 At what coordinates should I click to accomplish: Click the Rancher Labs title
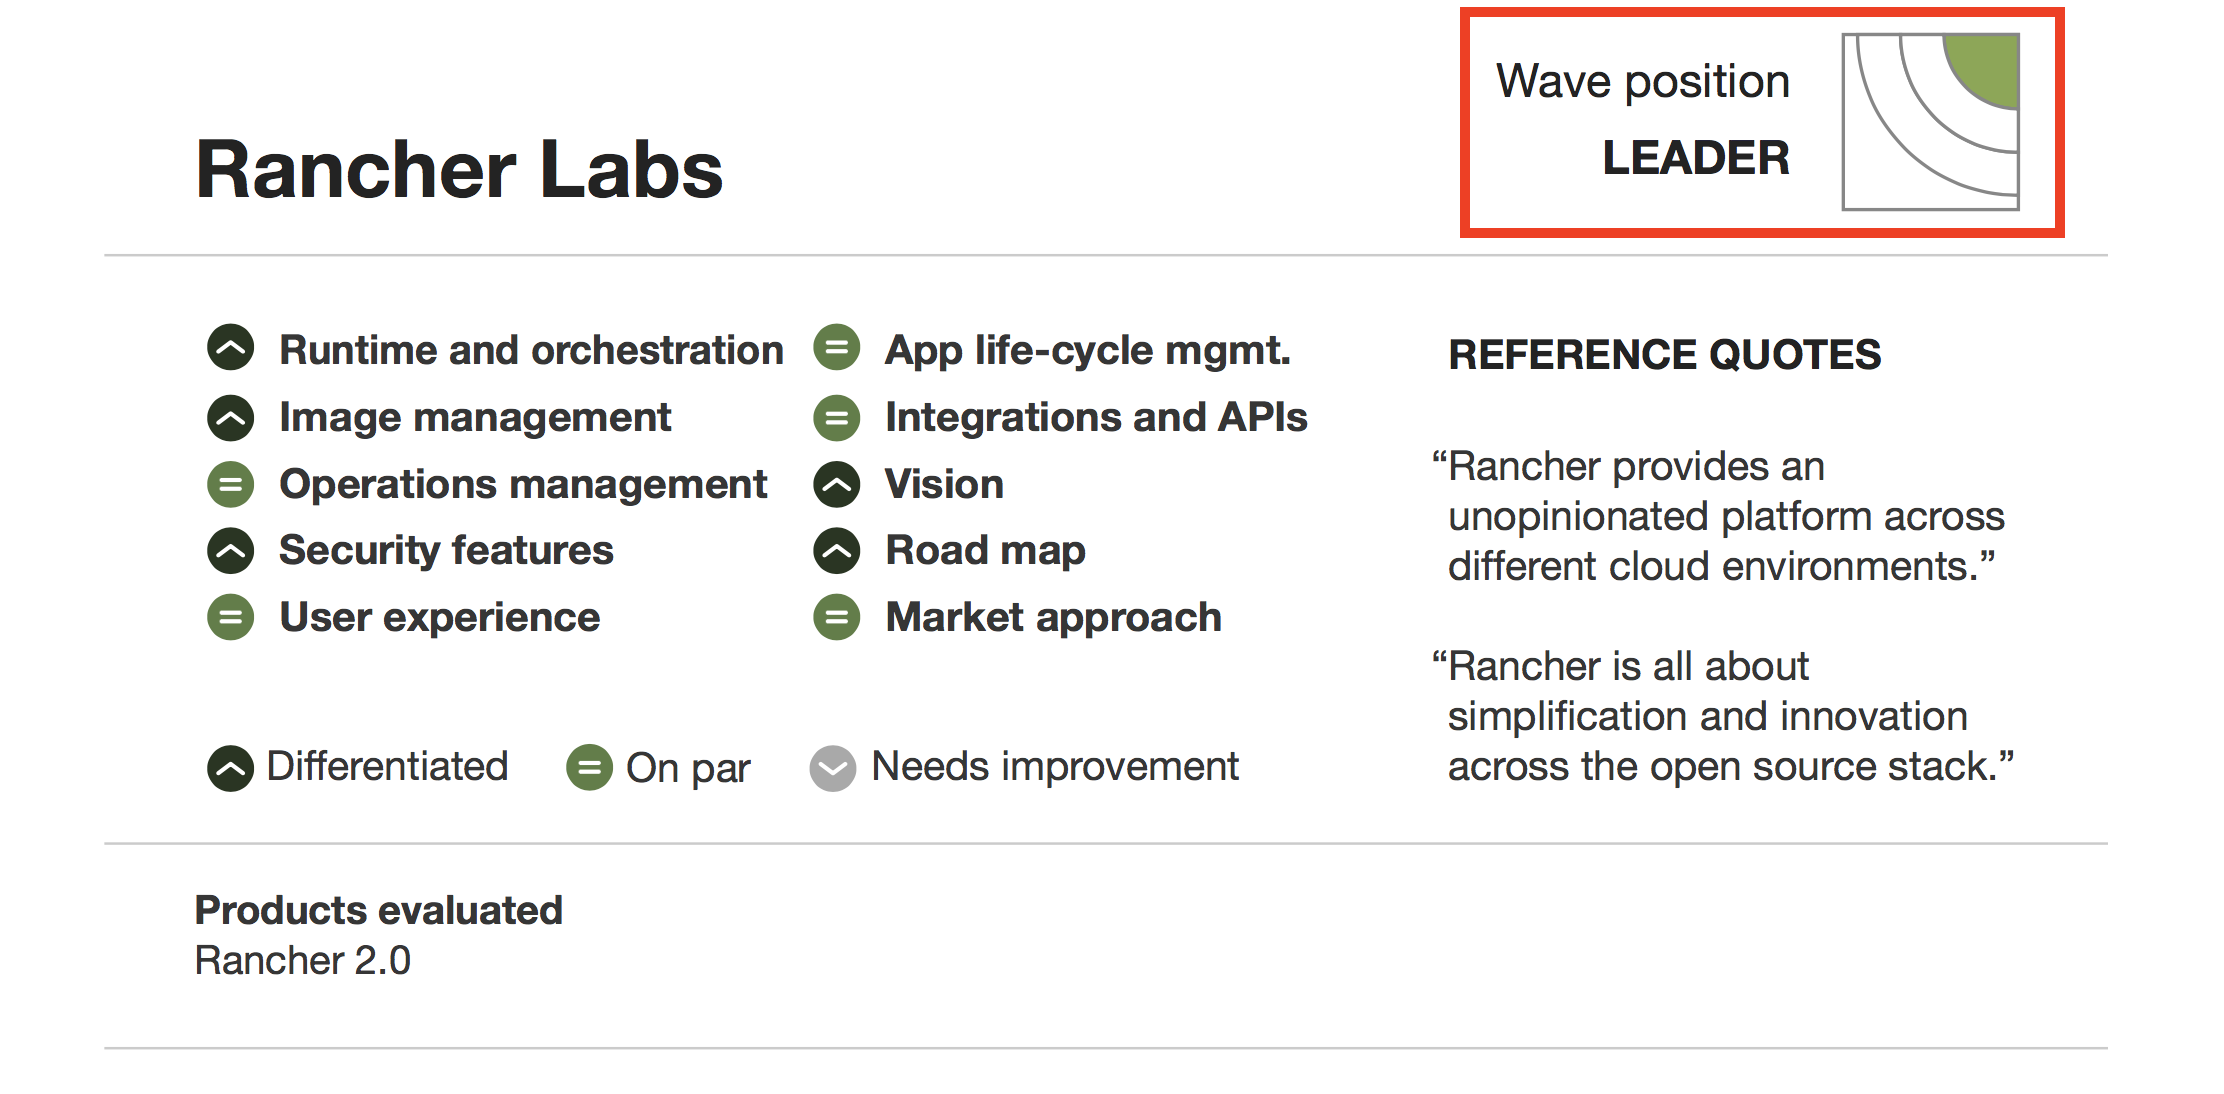(459, 170)
